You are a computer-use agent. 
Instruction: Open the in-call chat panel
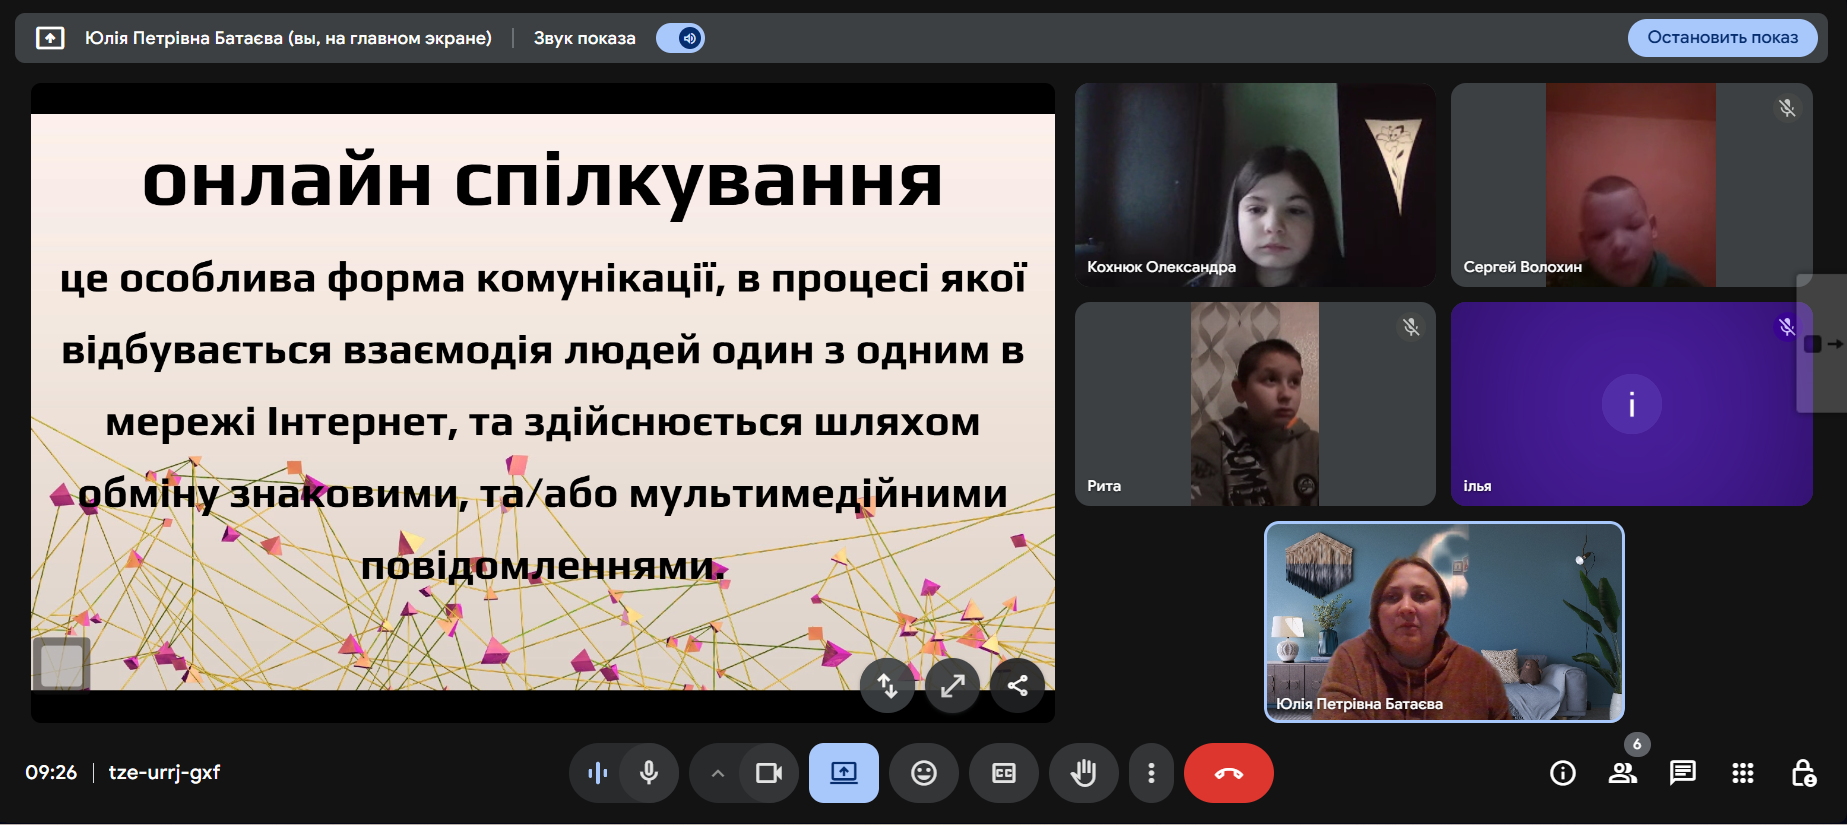point(1682,773)
